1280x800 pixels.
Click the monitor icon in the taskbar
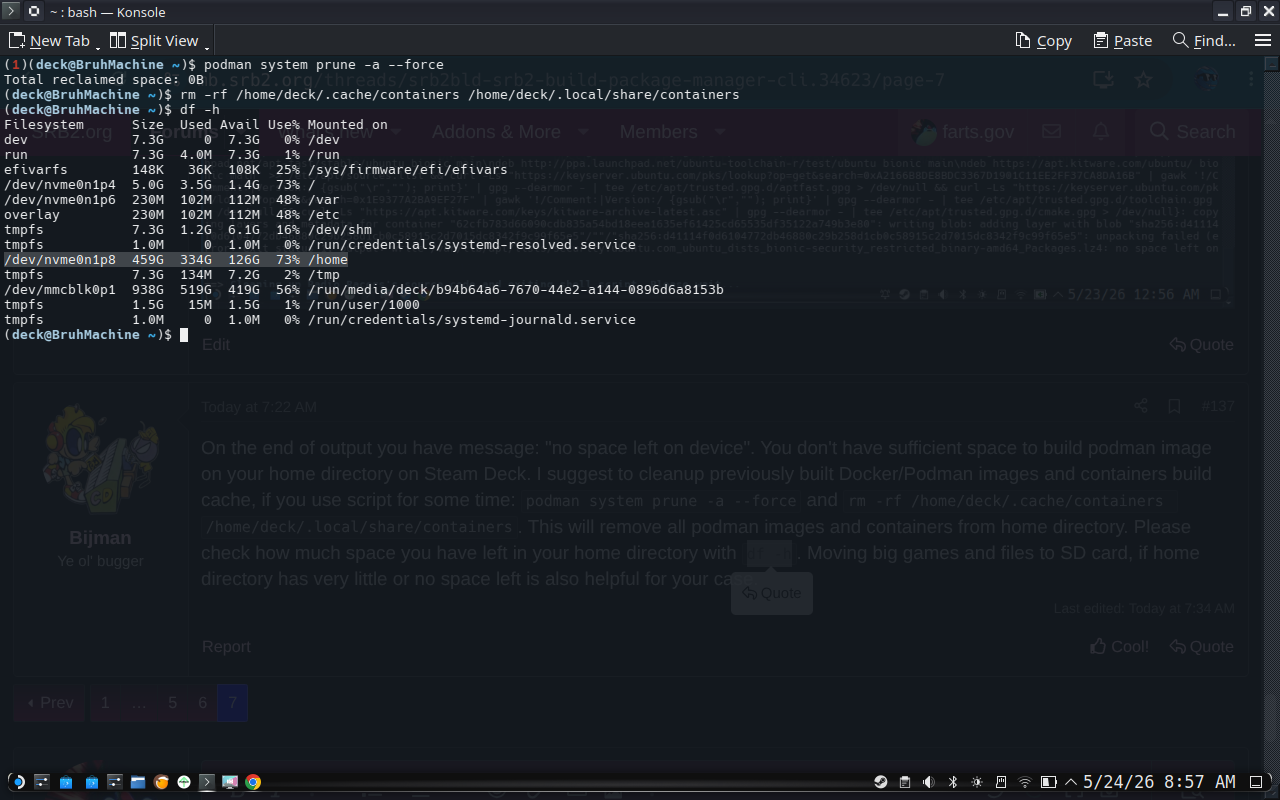tap(230, 782)
